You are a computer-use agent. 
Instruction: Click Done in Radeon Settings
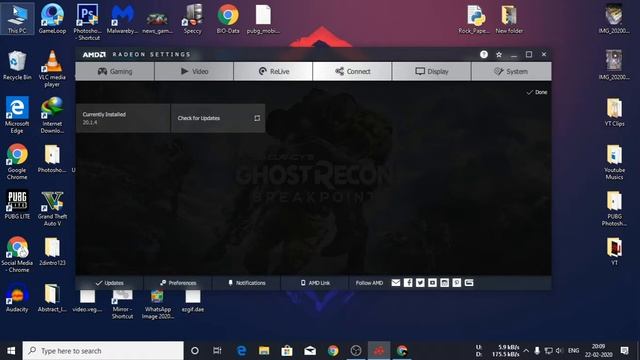point(537,92)
